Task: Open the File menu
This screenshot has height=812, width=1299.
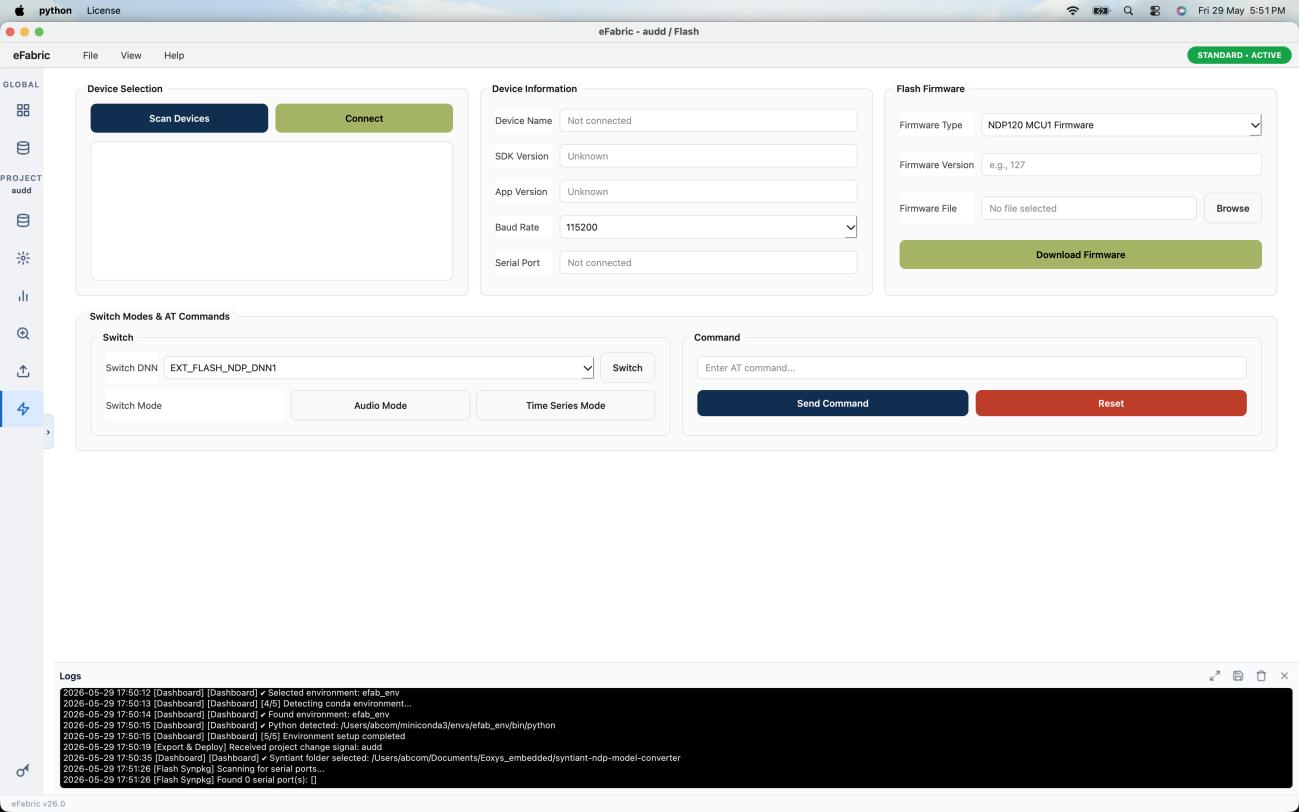Action: (90, 55)
